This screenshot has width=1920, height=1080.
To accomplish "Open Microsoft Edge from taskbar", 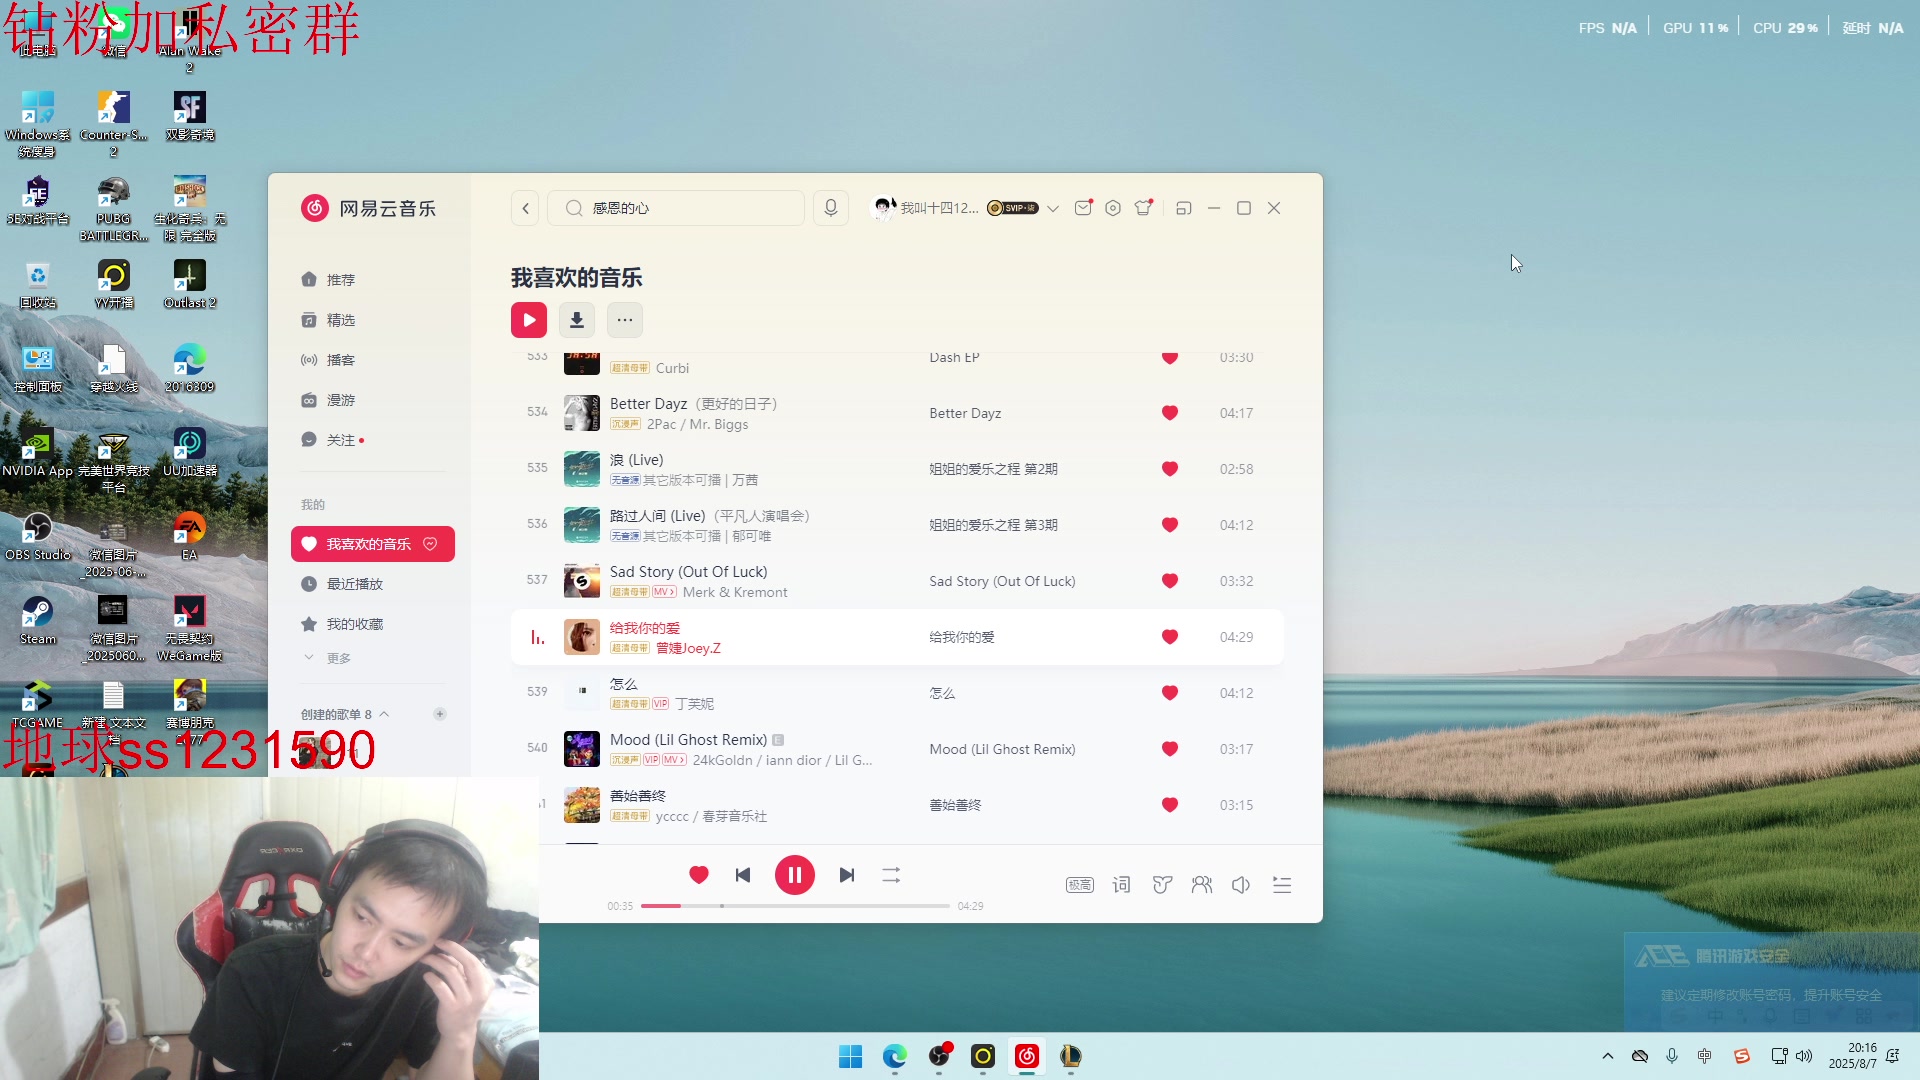I will (x=895, y=1056).
